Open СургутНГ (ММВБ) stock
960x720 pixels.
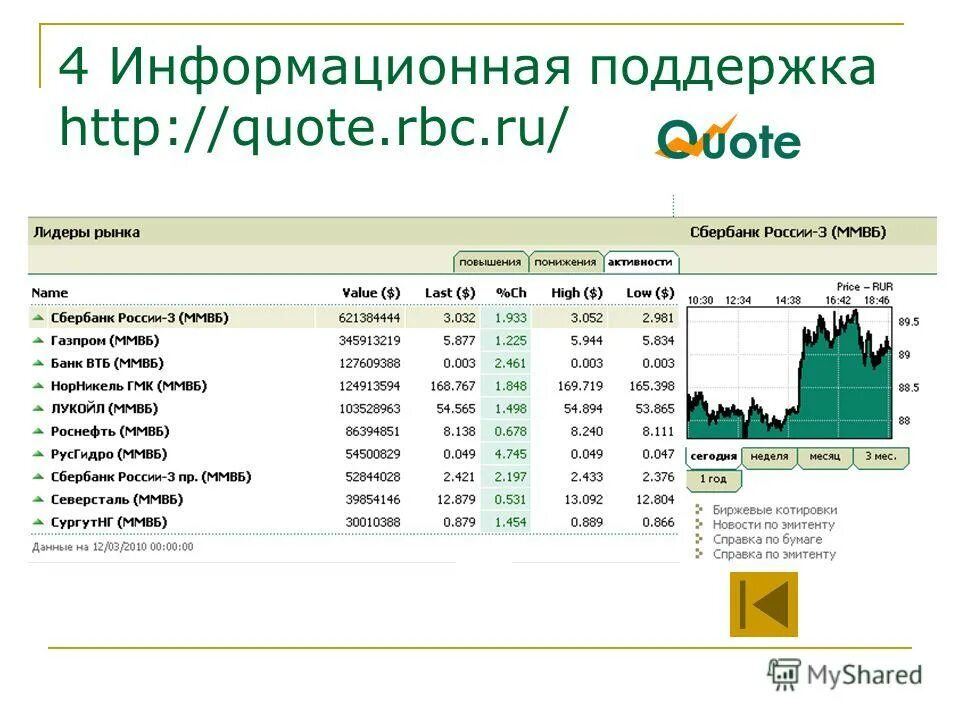[108, 521]
